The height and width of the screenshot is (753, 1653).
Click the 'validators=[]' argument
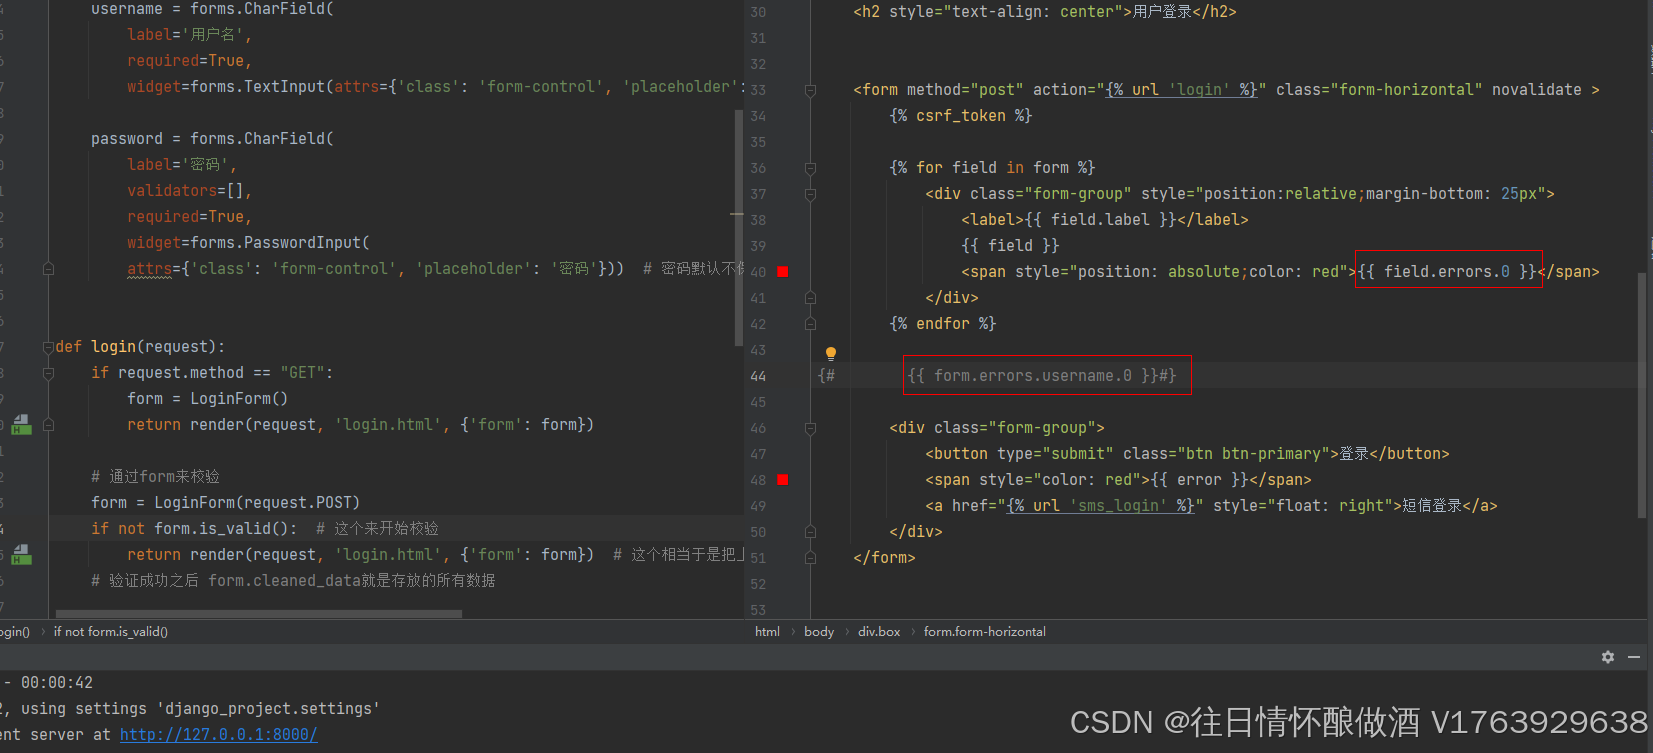(186, 191)
